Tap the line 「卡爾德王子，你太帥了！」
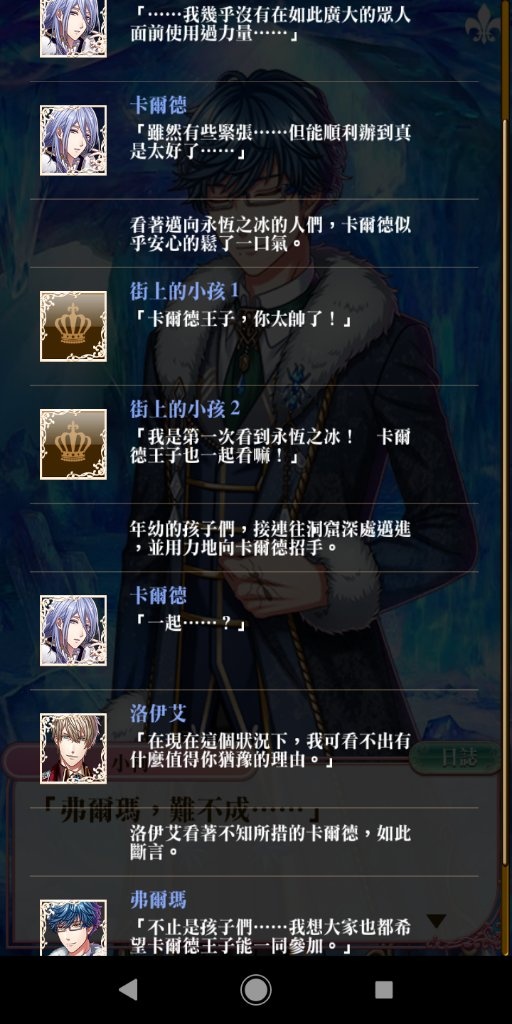Viewport: 512px width, 1024px height. click(241, 320)
